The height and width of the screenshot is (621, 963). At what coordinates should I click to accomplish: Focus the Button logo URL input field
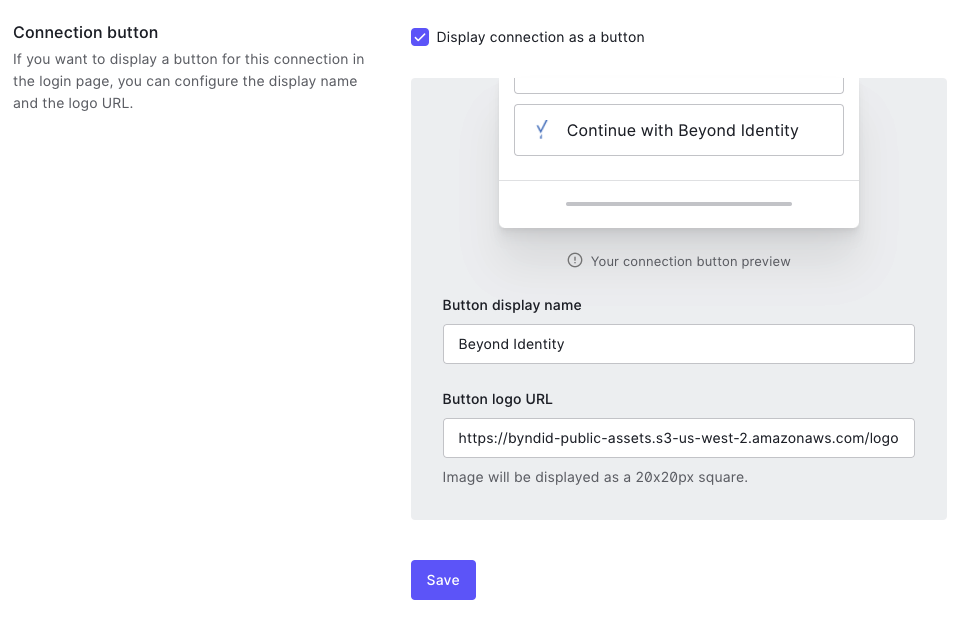(x=679, y=438)
